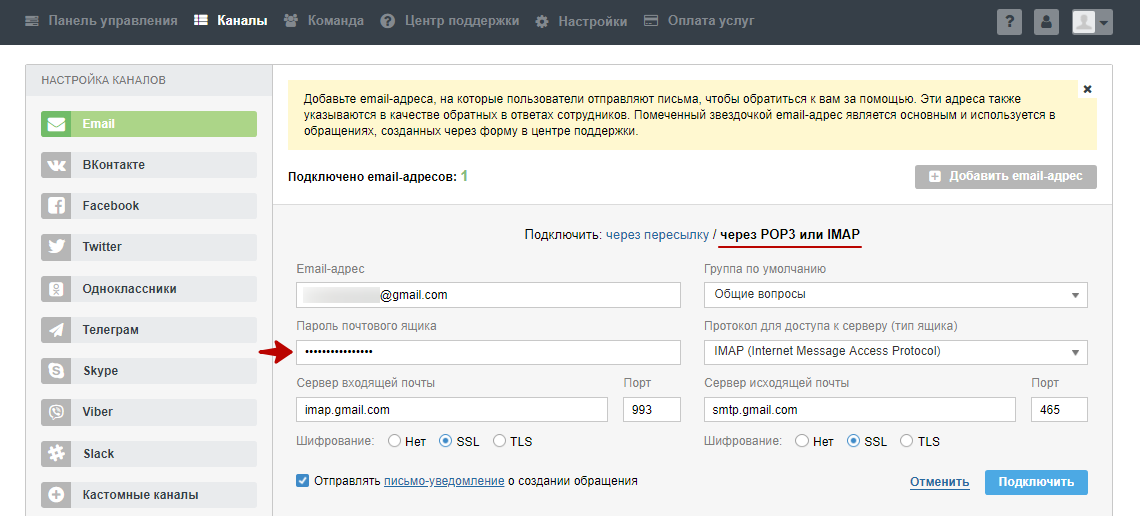1140x516 pixels.
Task: Click the incoming mail port field
Action: pos(651,410)
